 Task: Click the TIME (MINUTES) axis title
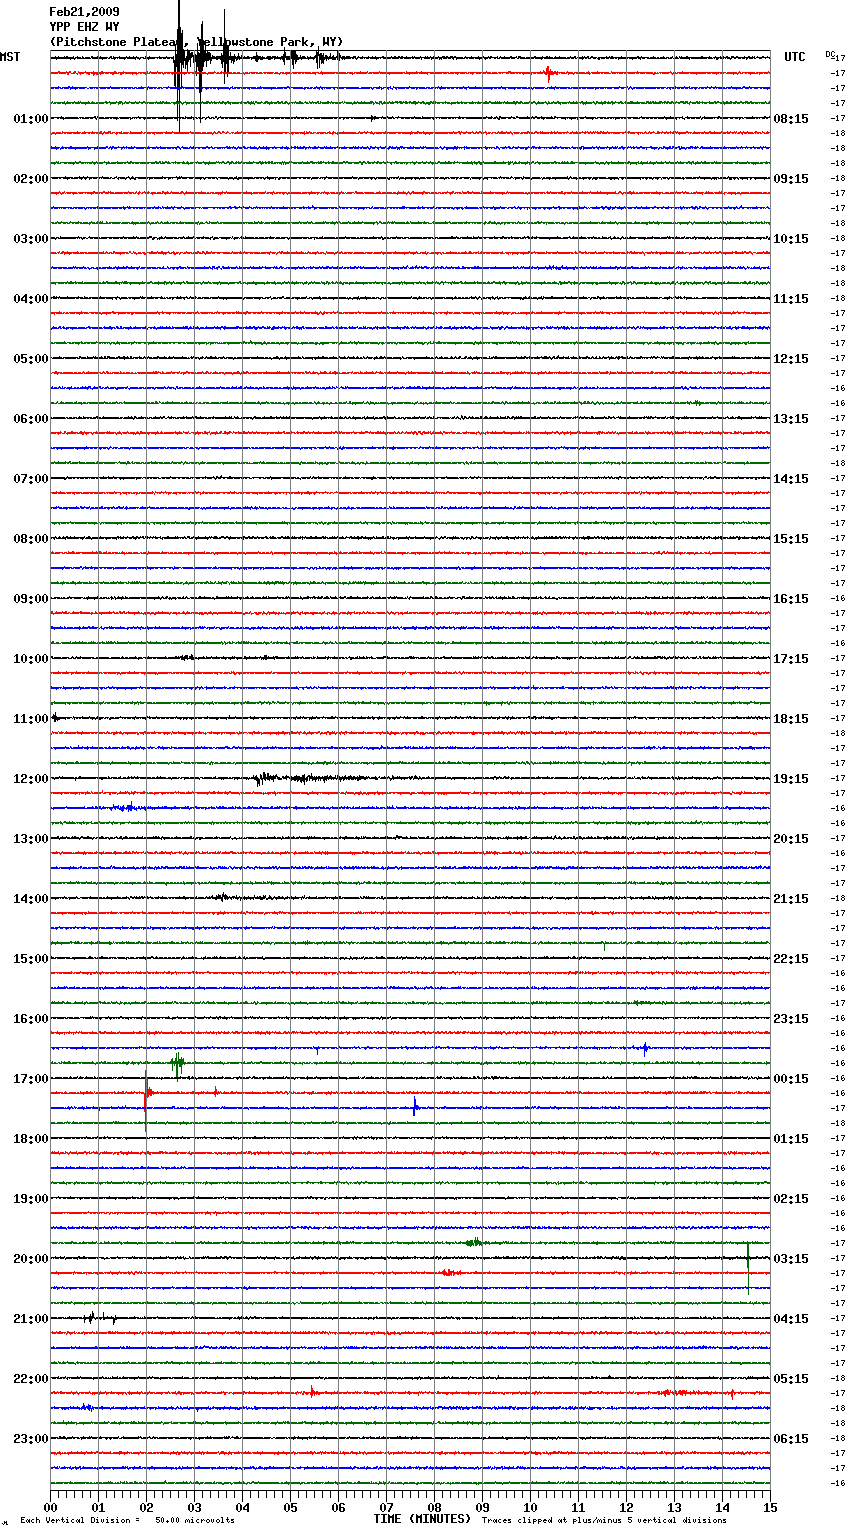422,1519
